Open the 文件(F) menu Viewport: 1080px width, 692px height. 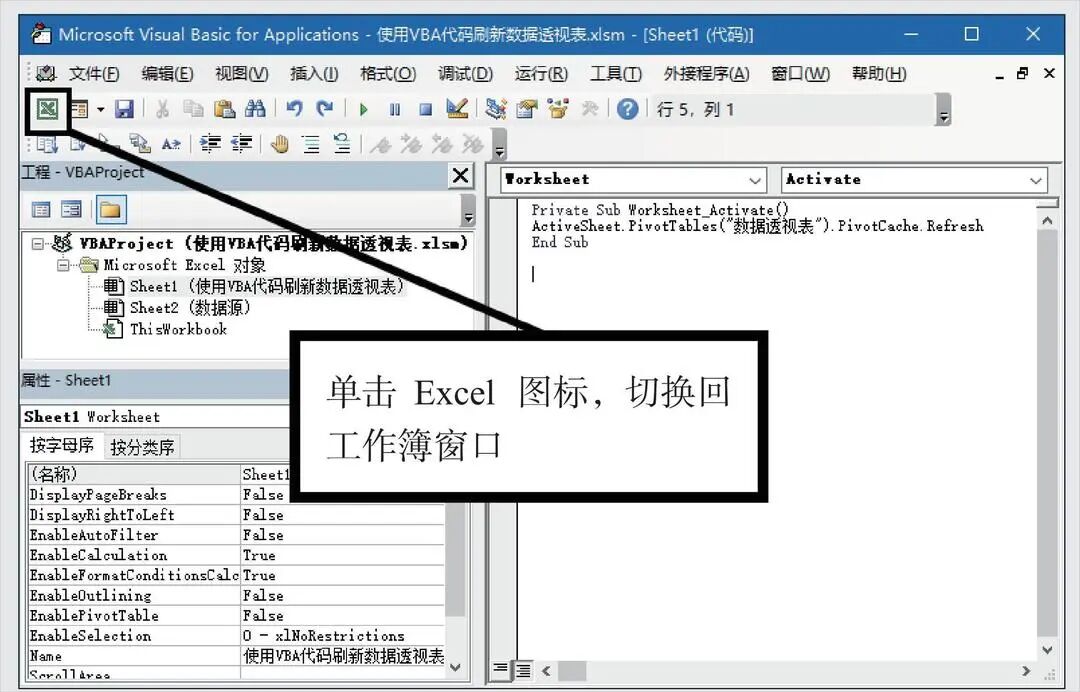94,74
